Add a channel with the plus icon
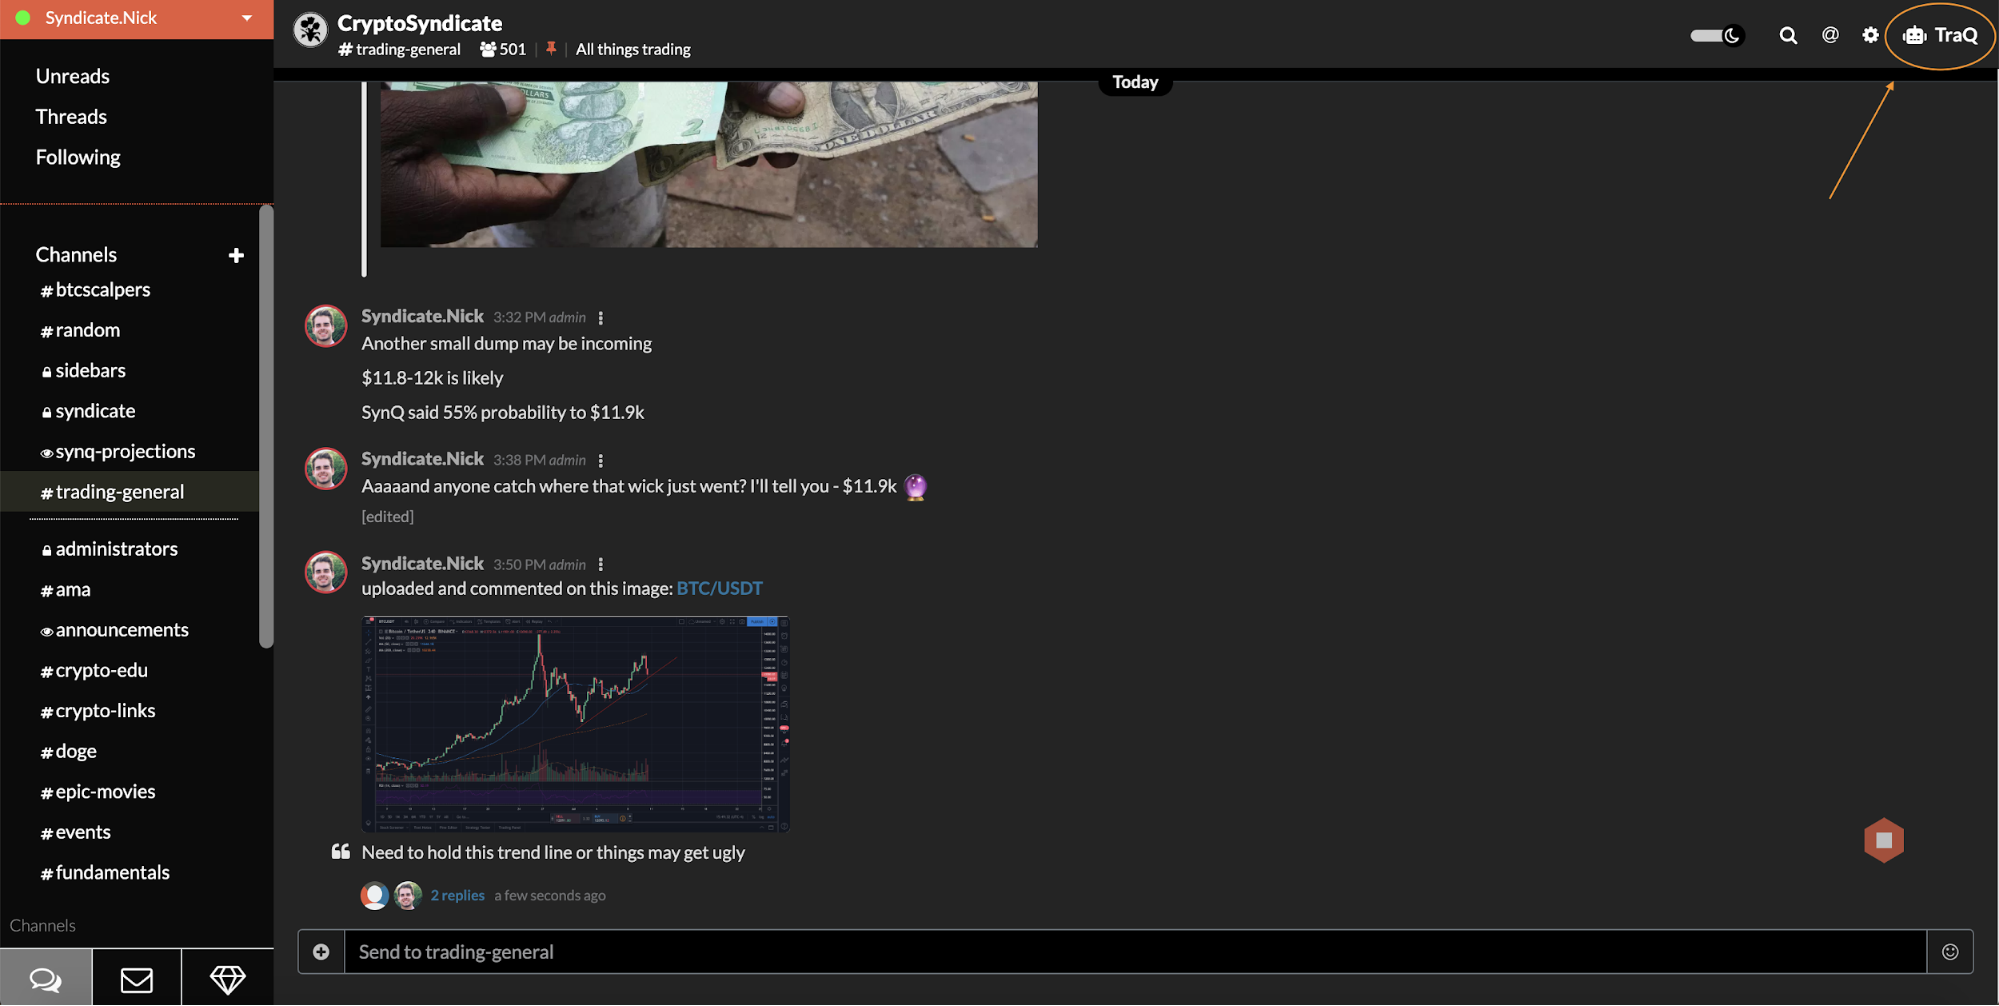 (x=236, y=255)
